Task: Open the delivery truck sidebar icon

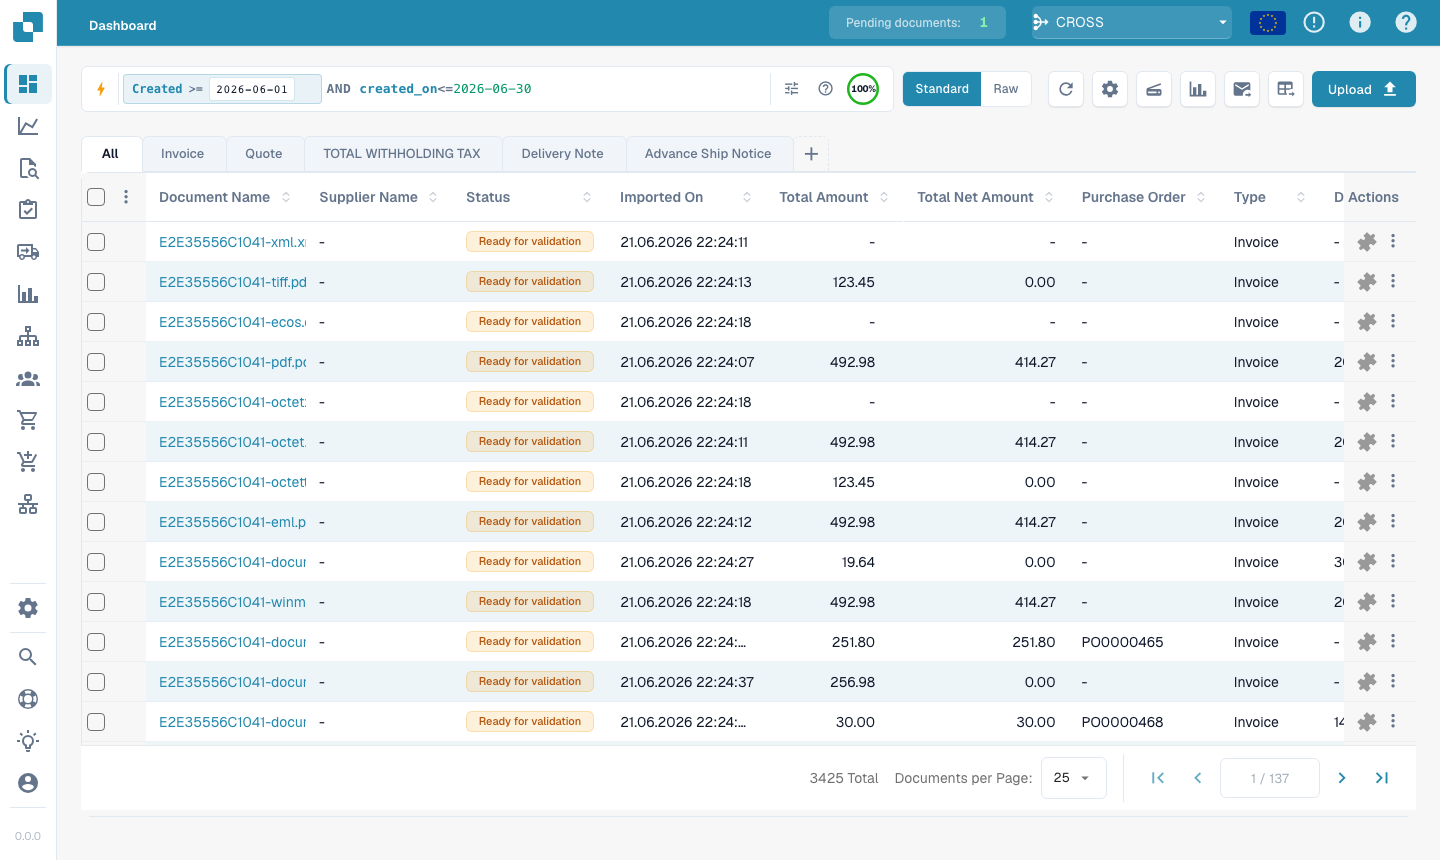Action: pyautogui.click(x=28, y=252)
